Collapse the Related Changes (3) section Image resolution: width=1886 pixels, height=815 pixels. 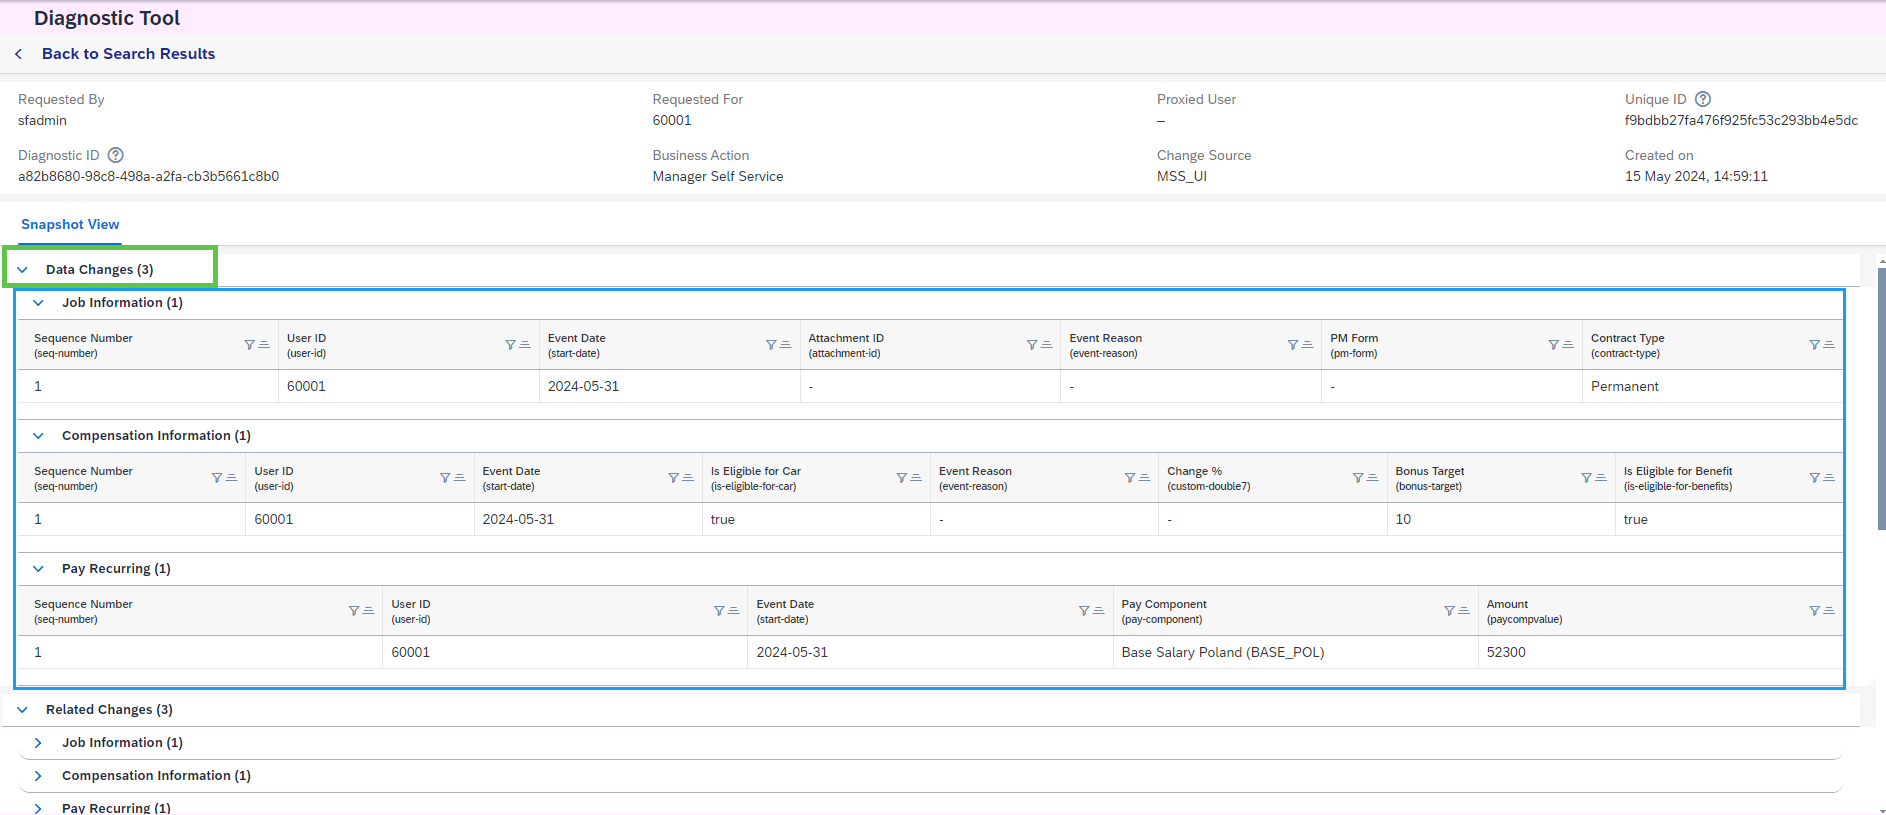(23, 710)
